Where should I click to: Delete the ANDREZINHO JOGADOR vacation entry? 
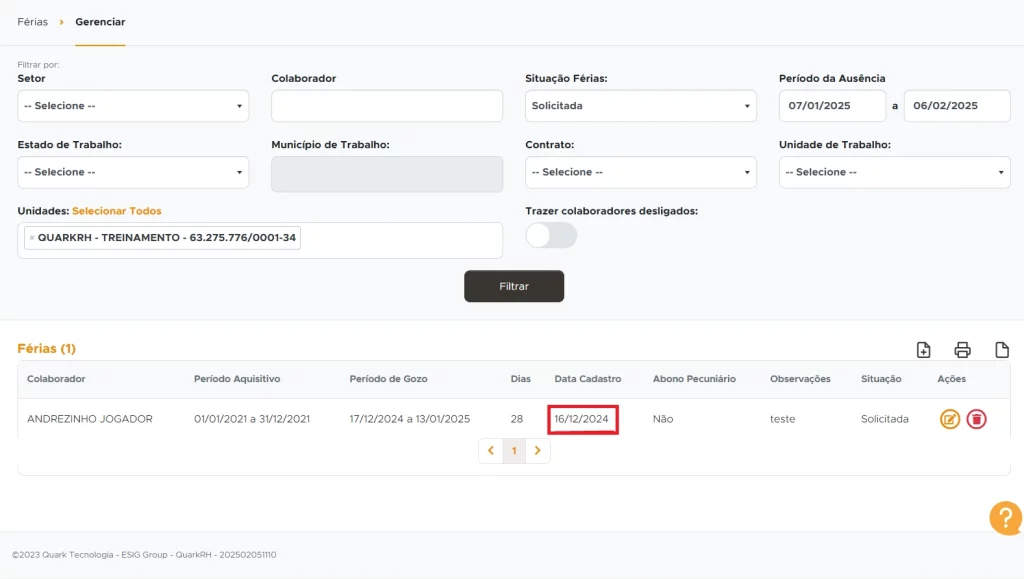tap(976, 419)
